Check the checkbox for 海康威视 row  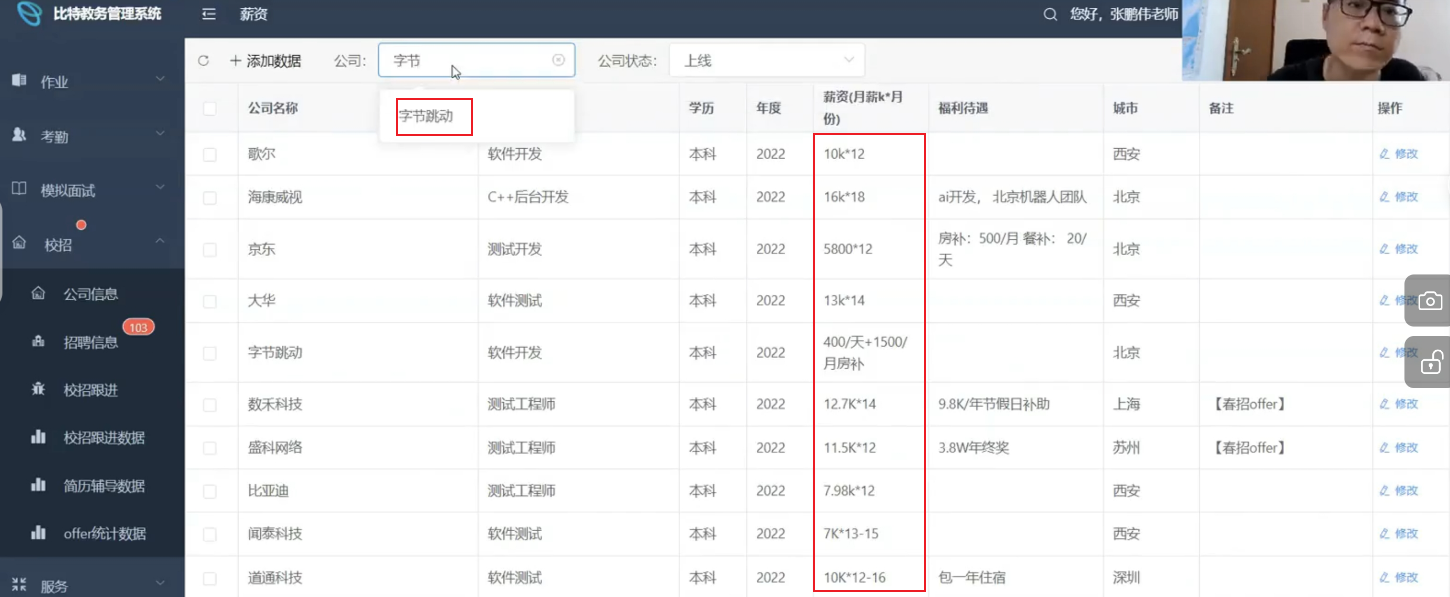(210, 198)
